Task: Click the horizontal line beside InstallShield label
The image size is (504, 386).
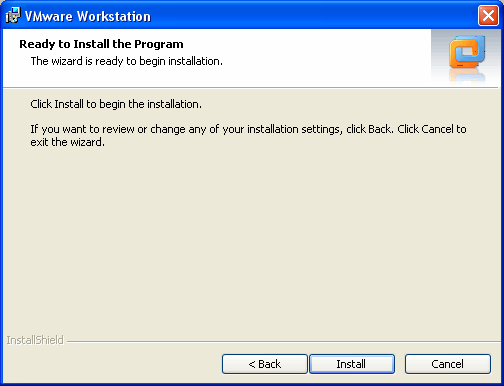Action: (283, 341)
